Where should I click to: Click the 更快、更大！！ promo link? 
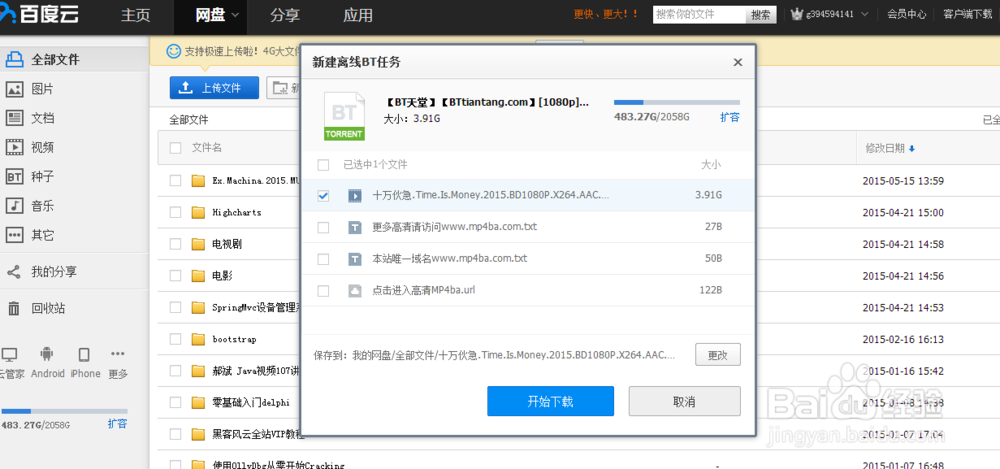pos(606,14)
